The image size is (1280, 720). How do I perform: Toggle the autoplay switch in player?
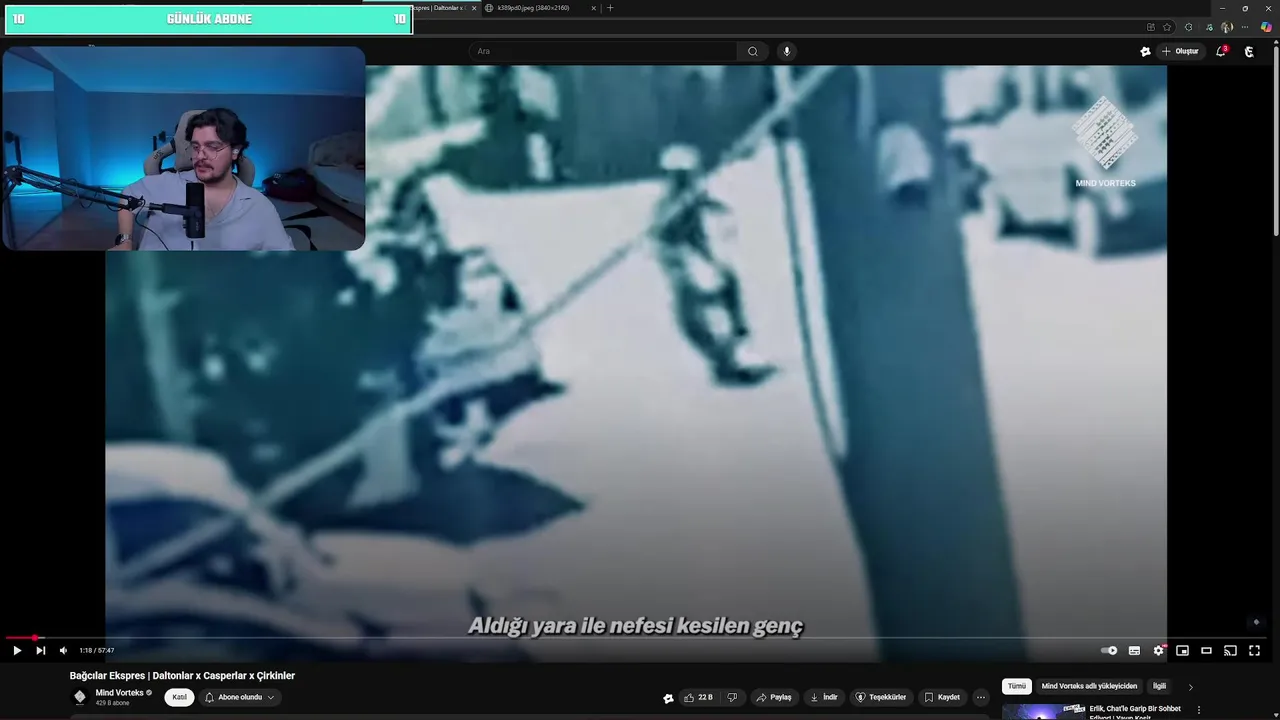[x=1109, y=650]
